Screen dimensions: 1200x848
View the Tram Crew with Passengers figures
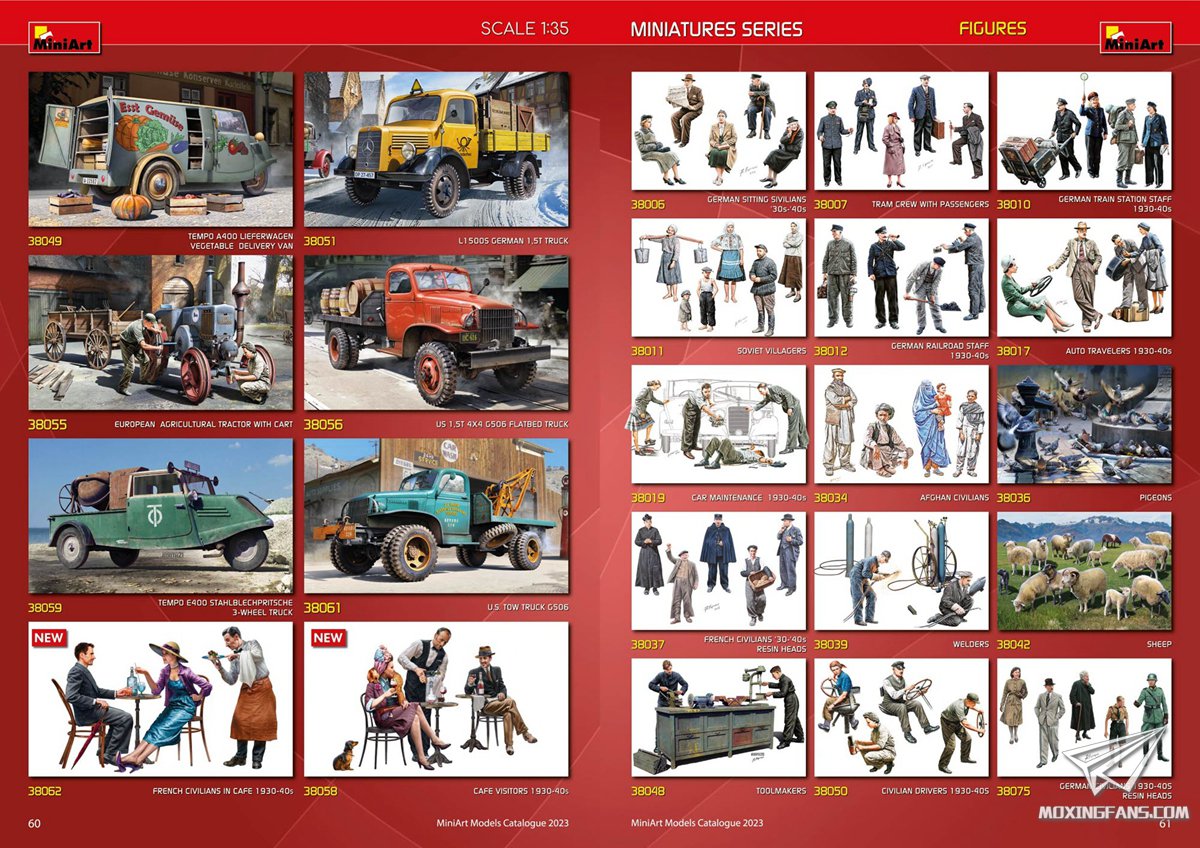[x=901, y=131]
